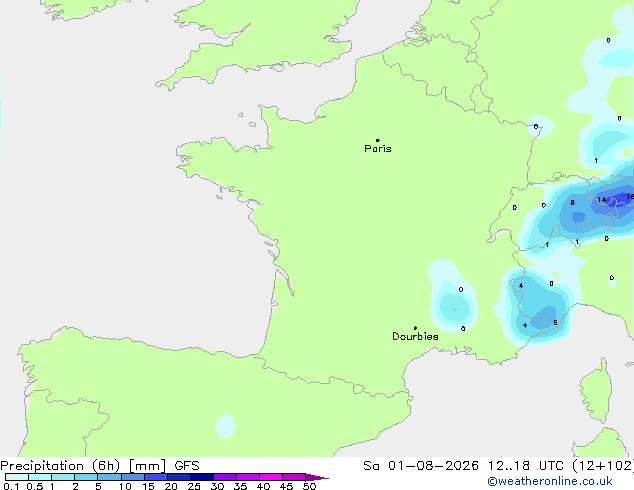Click the over-50 arrow tip of legend

coord(317,477)
